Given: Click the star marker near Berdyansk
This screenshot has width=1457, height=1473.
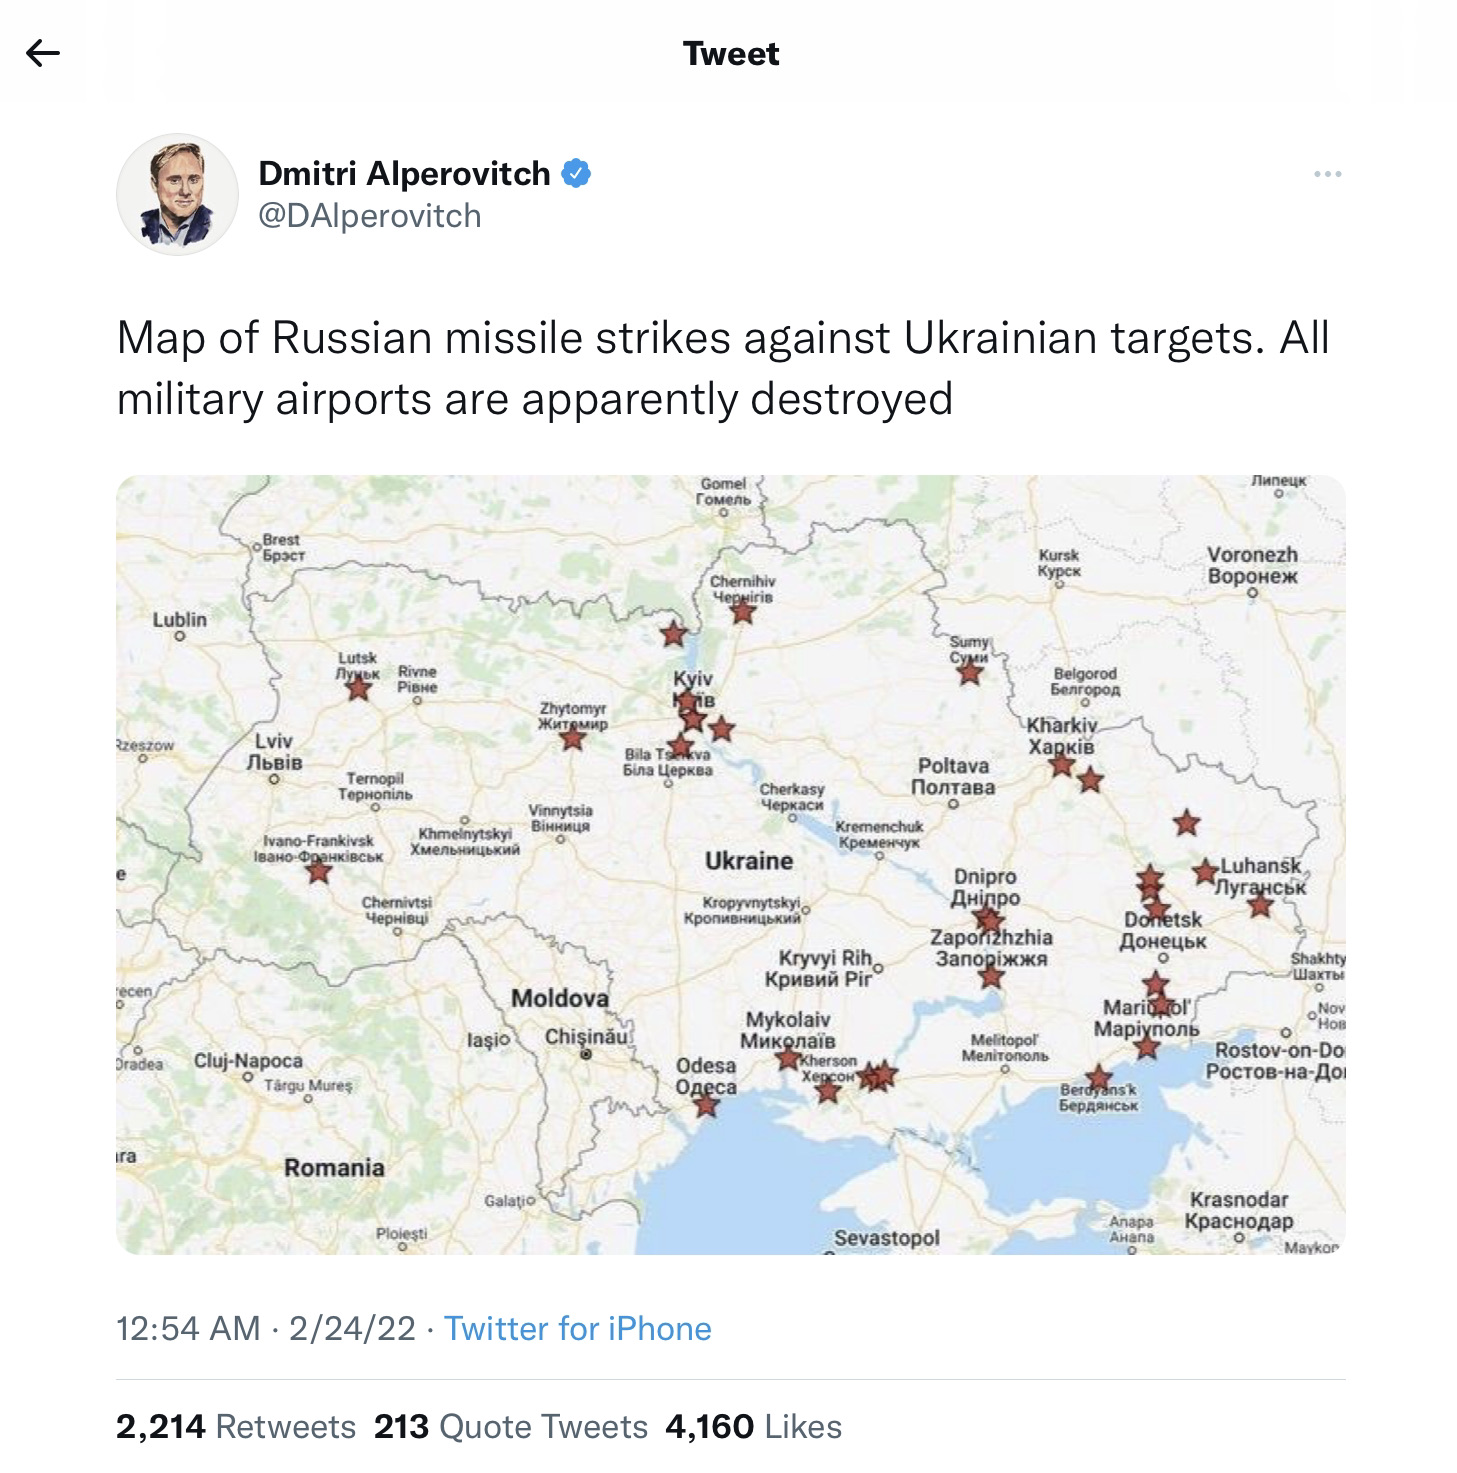Looking at the screenshot, I should pyautogui.click(x=1099, y=1078).
